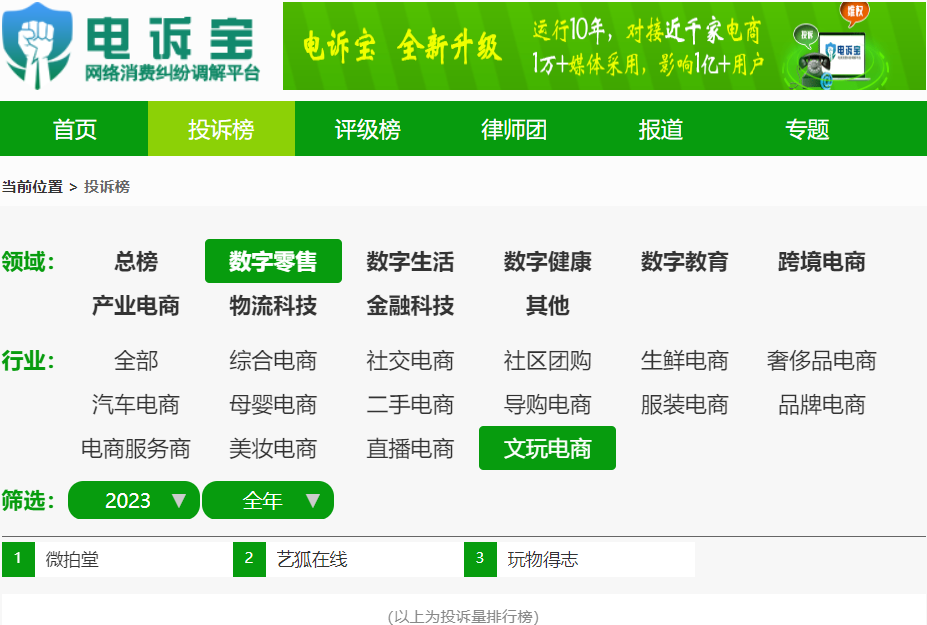Open the 报道 navigation item
Screen dimensions: 927x625
(x=661, y=129)
